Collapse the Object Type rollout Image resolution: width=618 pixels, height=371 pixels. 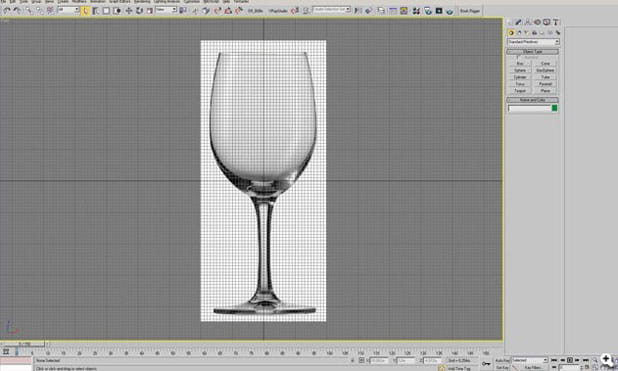pos(532,52)
